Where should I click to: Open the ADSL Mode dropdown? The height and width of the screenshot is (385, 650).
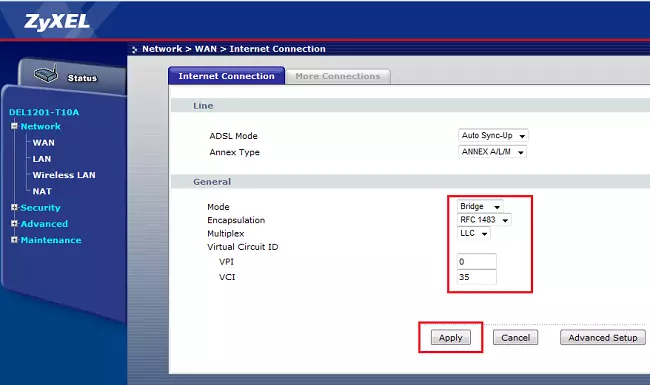pos(493,136)
